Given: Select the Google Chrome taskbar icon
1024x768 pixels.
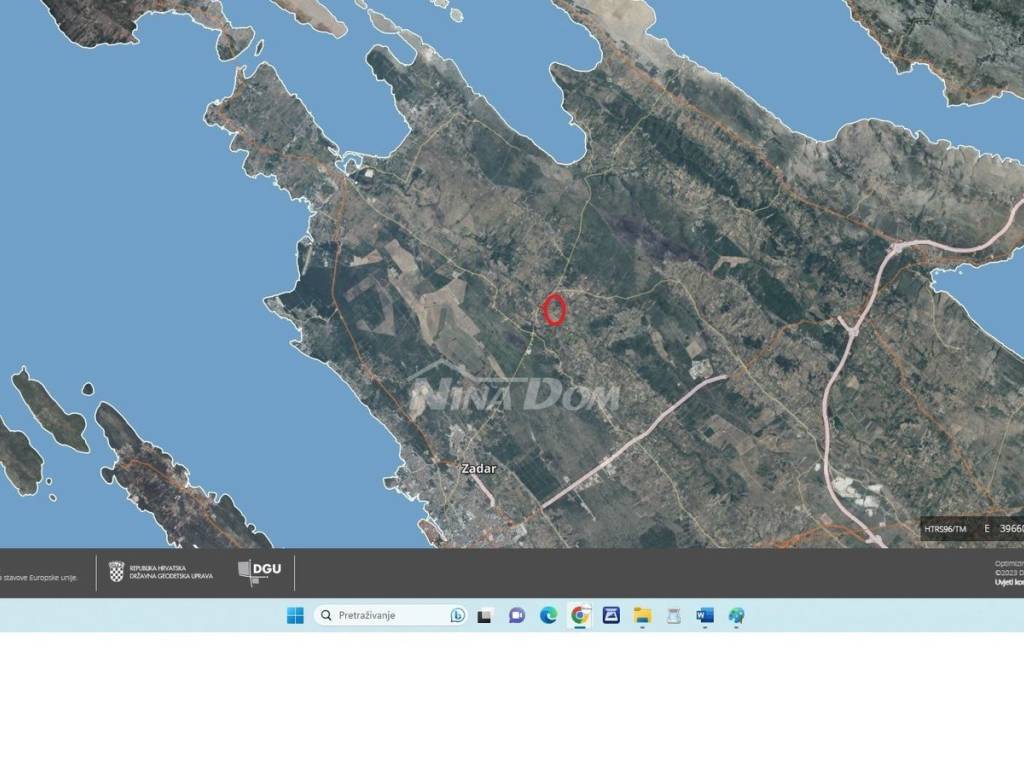Looking at the screenshot, I should (578, 616).
